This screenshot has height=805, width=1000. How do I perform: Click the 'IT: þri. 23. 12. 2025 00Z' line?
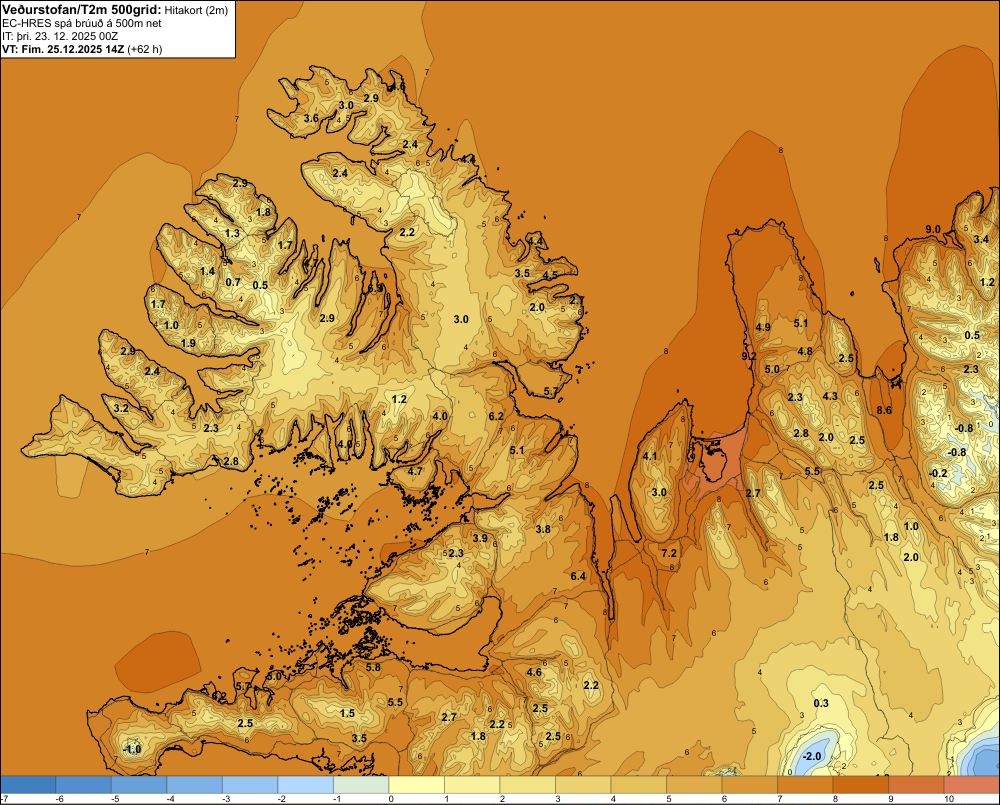[x=60, y=36]
